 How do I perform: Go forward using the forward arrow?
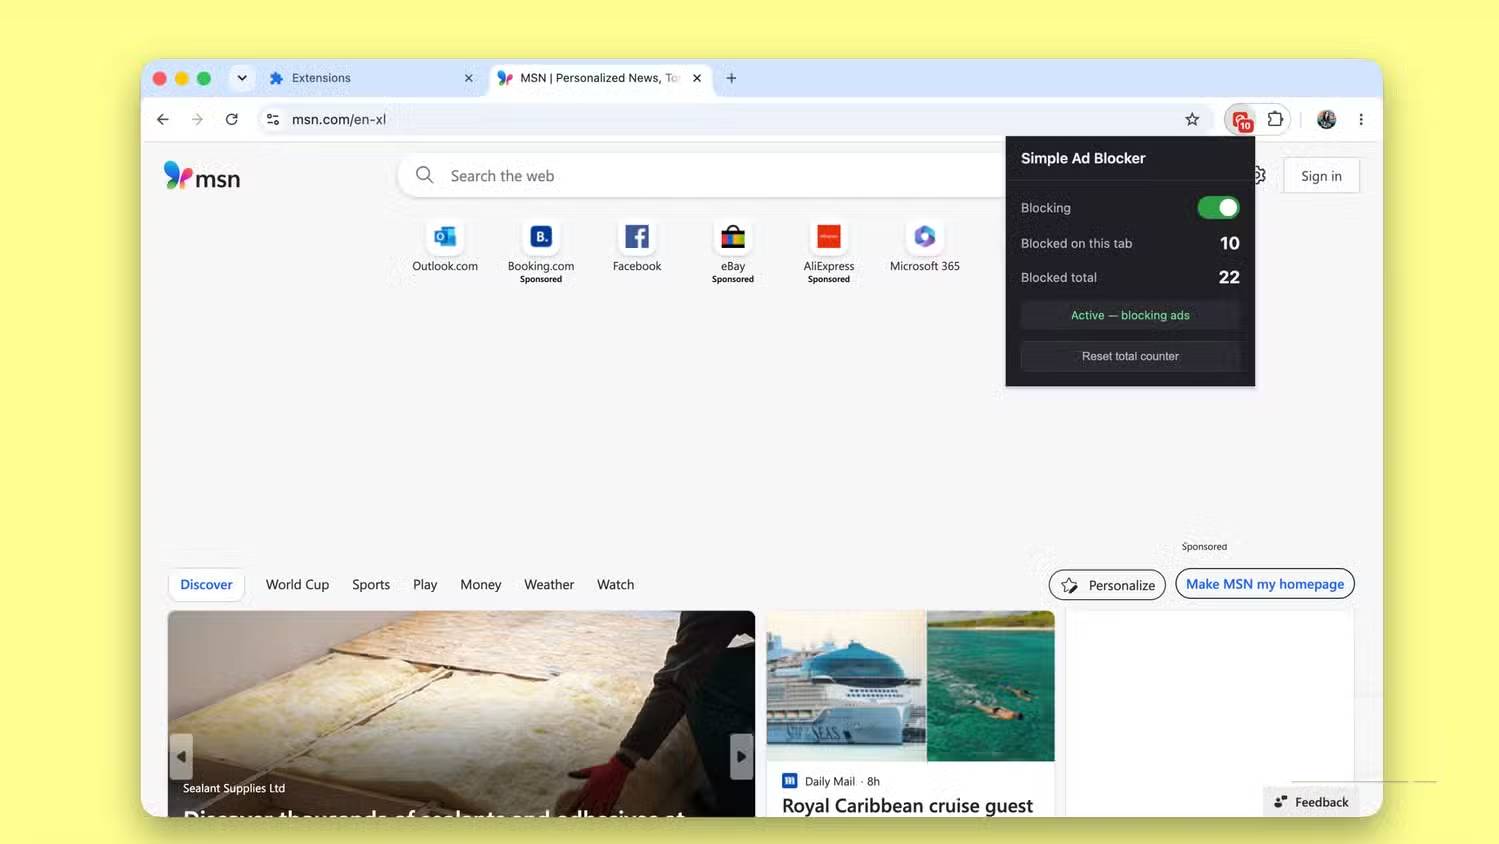(197, 119)
